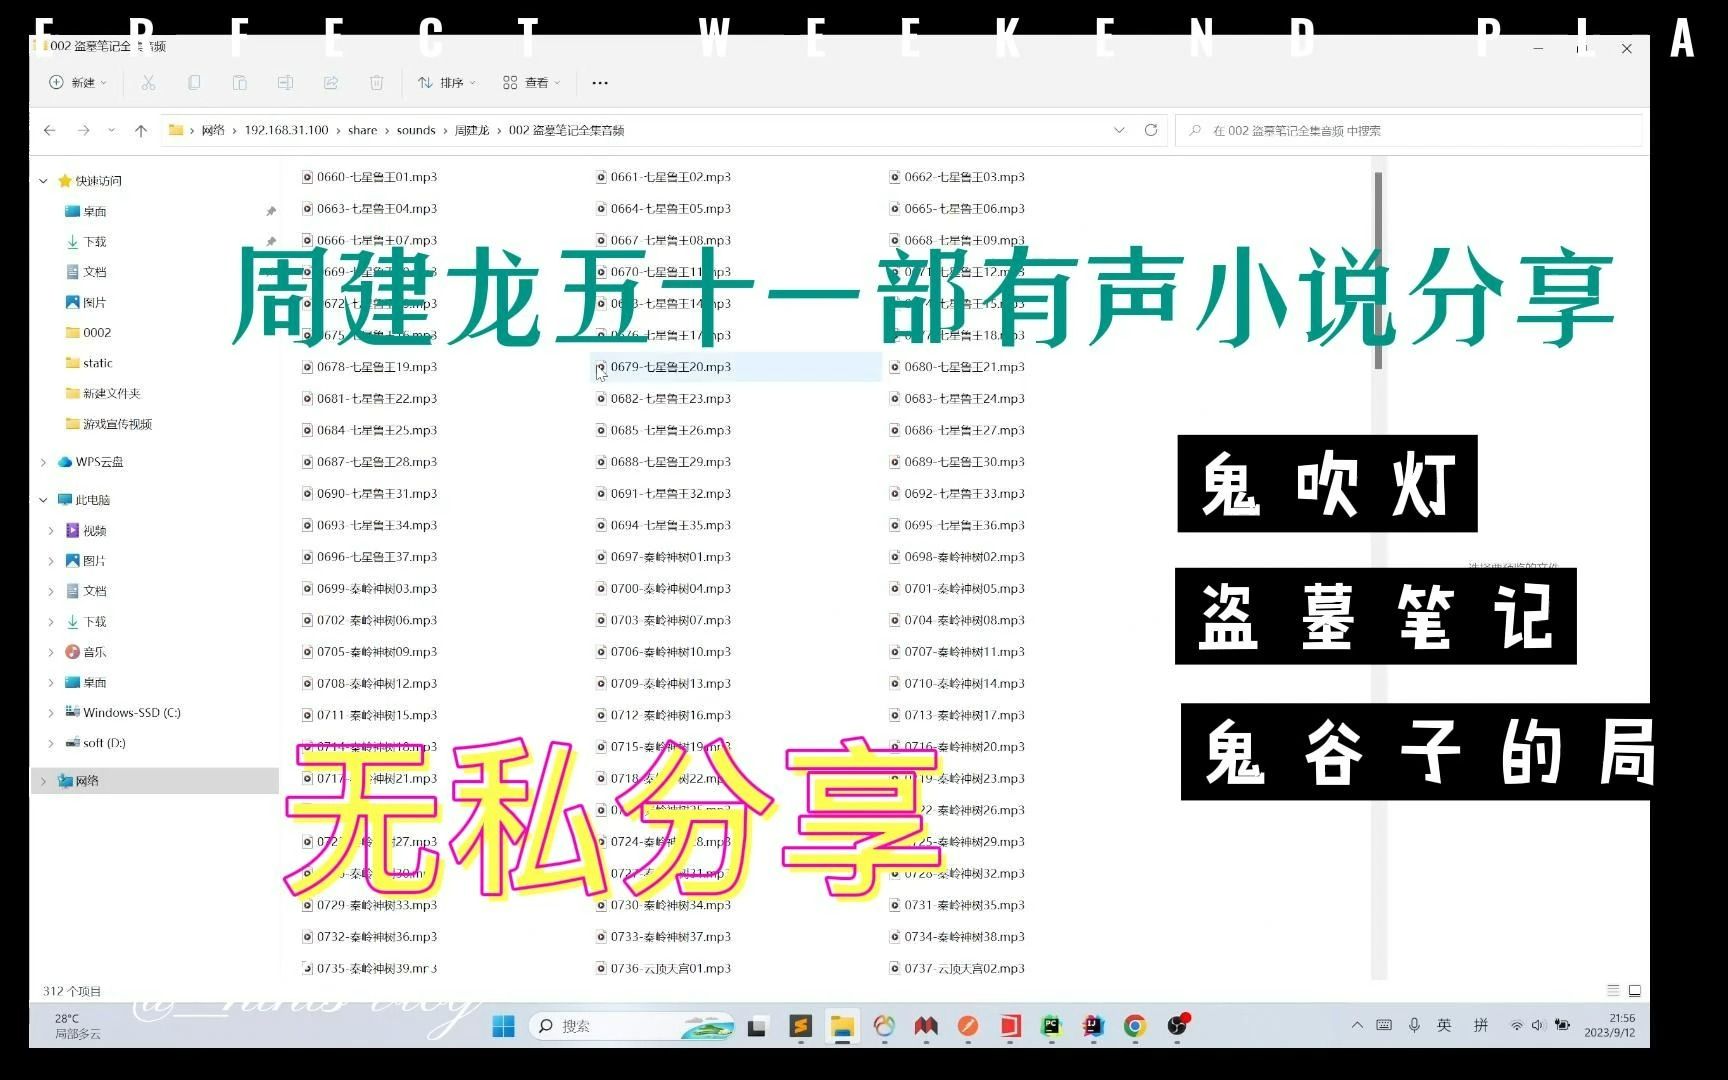
Task: Select file 0705-秦岭神树09.mp3
Action: click(369, 652)
